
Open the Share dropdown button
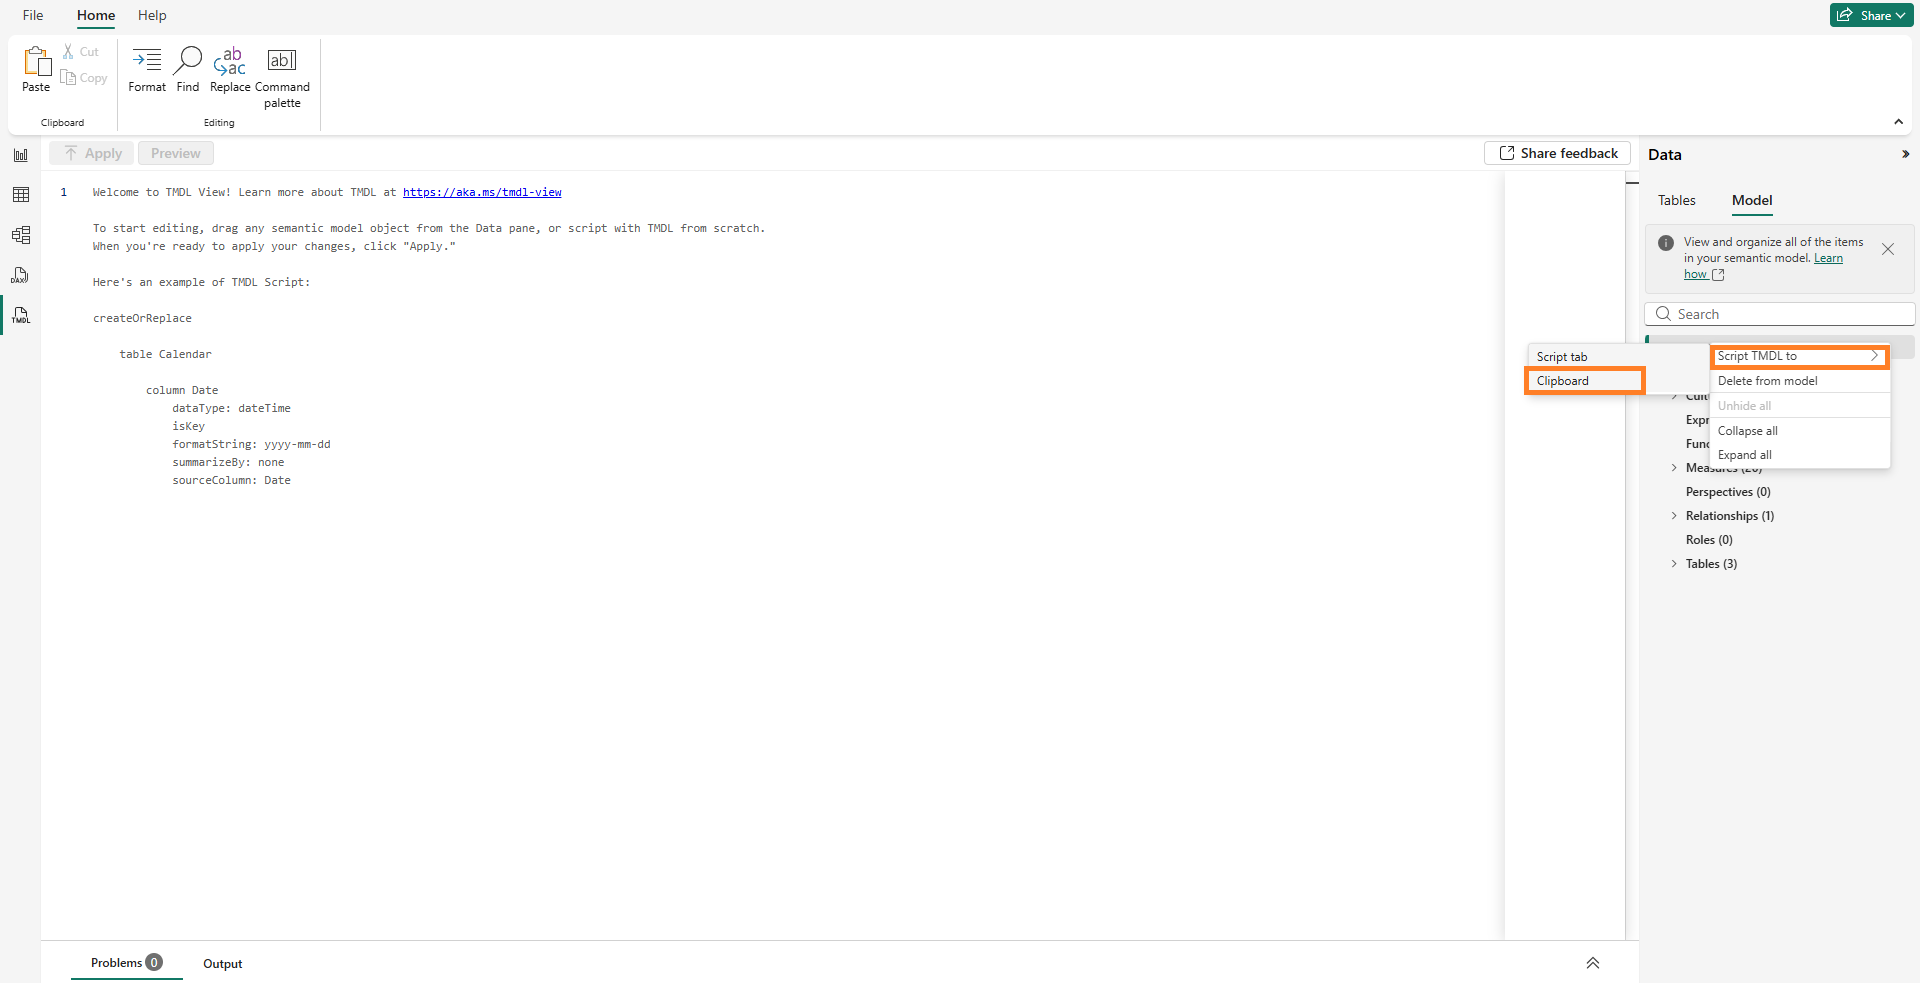1871,15
